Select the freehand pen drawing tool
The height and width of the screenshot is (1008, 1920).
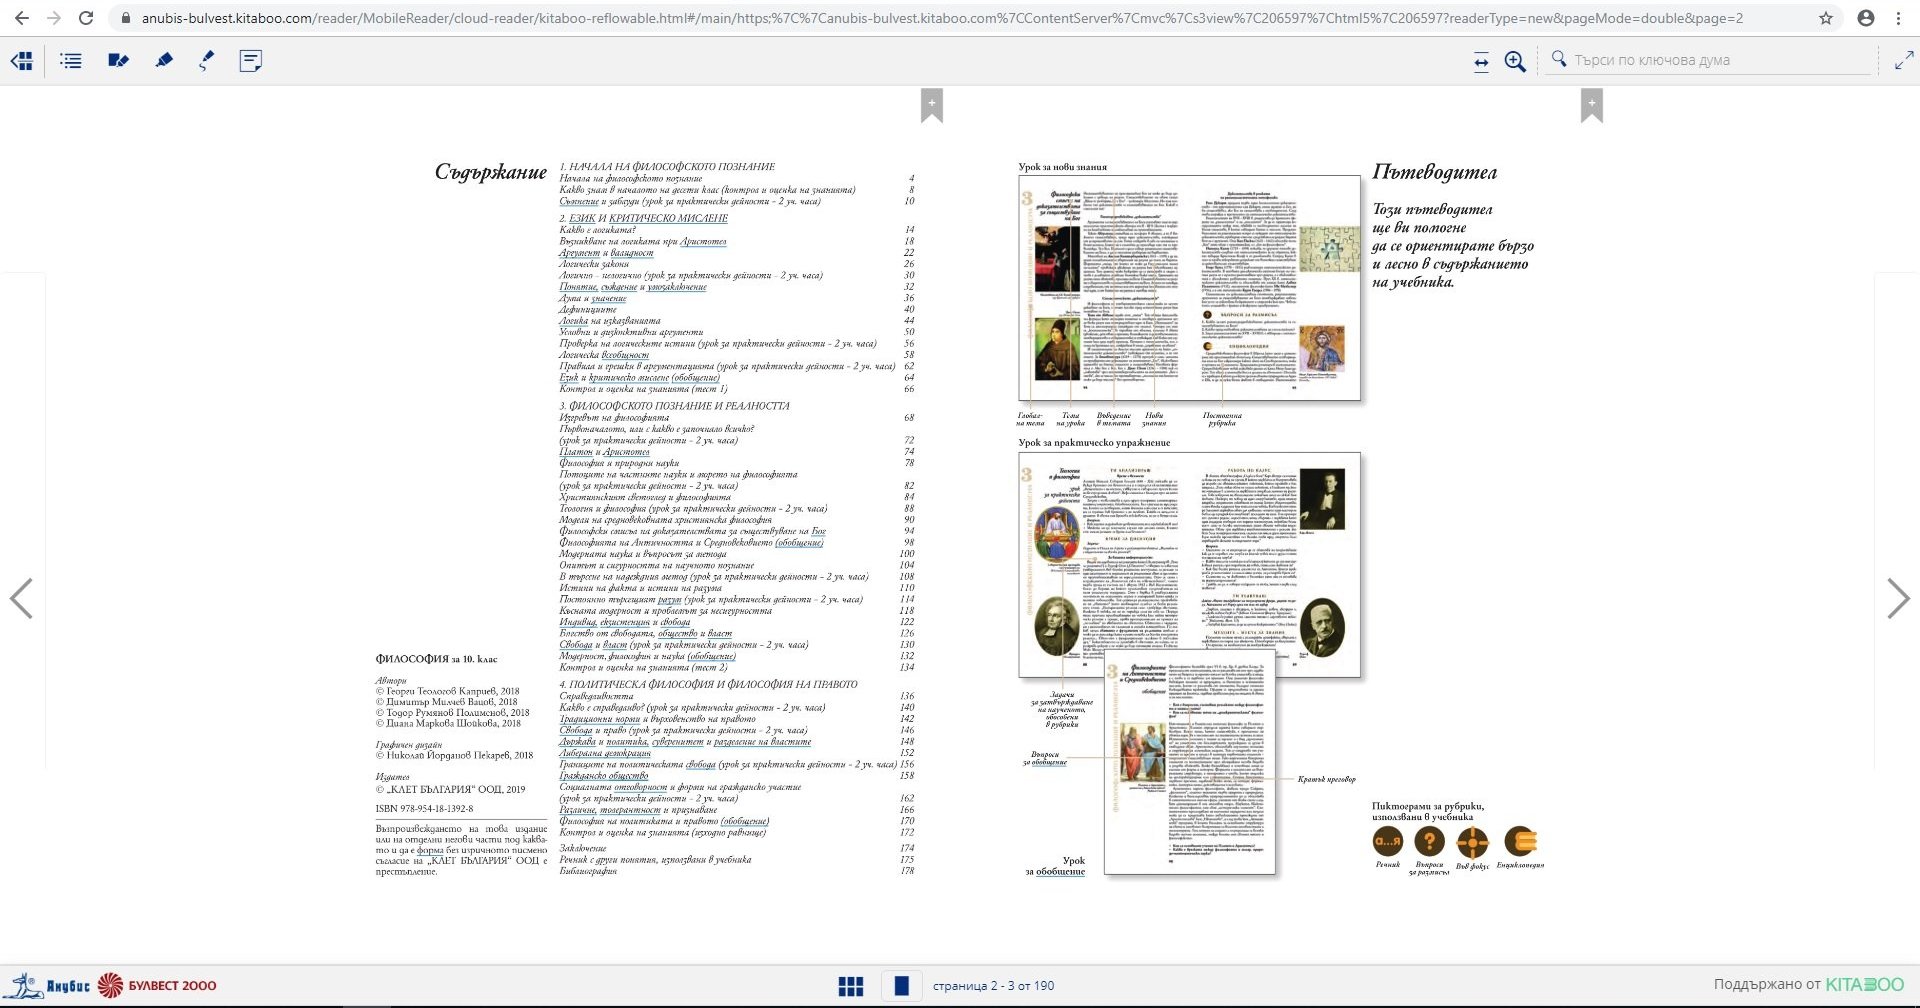206,61
